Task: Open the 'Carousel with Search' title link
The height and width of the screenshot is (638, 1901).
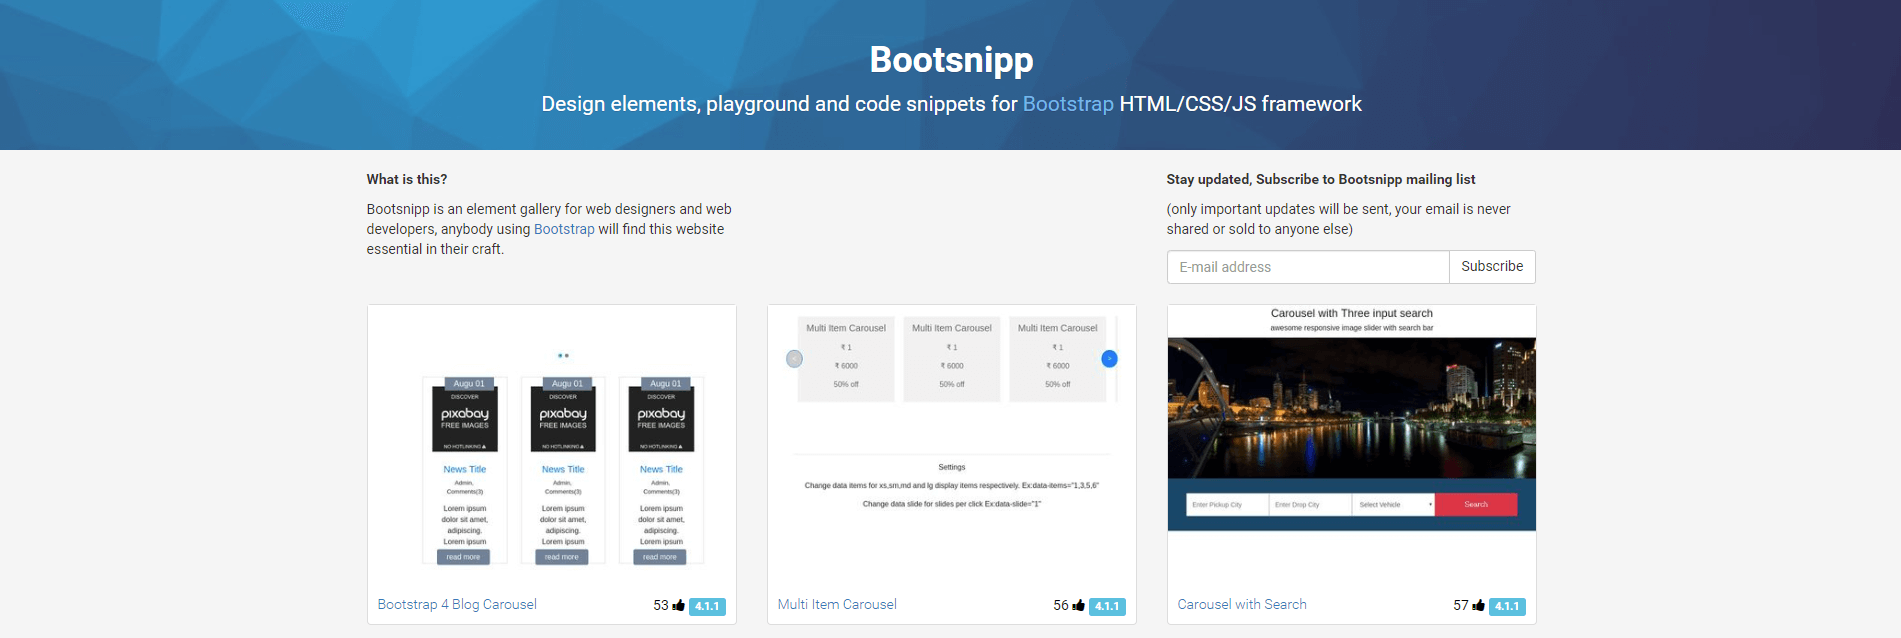Action: click(x=1242, y=604)
